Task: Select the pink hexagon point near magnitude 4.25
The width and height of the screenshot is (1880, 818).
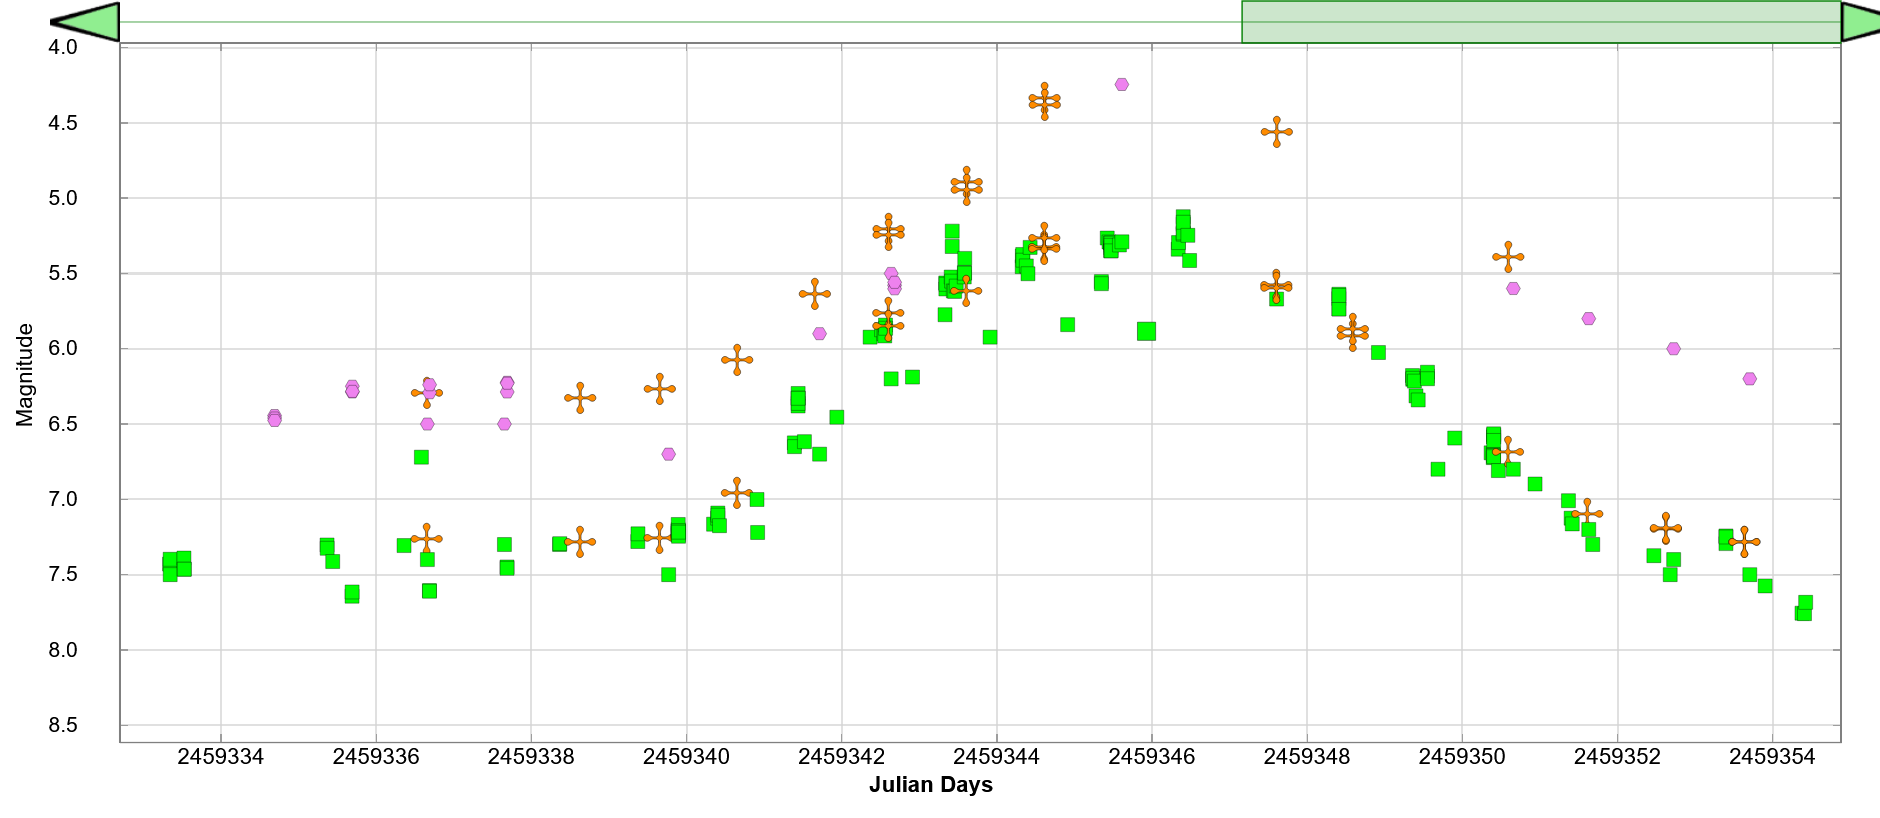Action: pos(1122,85)
